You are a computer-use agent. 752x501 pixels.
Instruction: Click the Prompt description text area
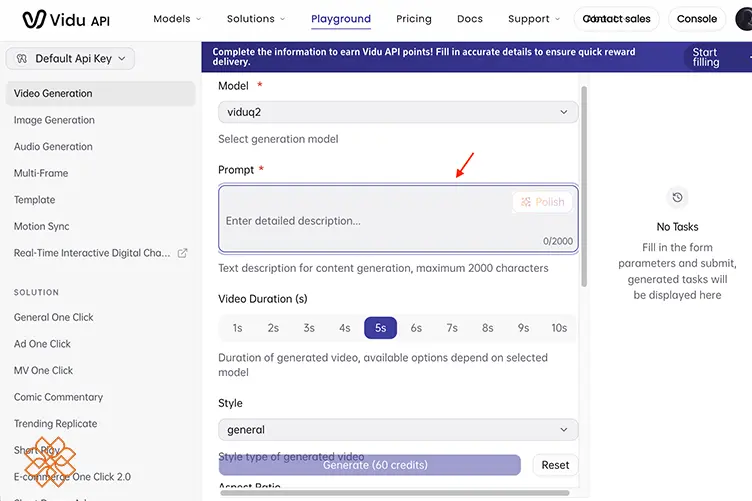point(398,219)
